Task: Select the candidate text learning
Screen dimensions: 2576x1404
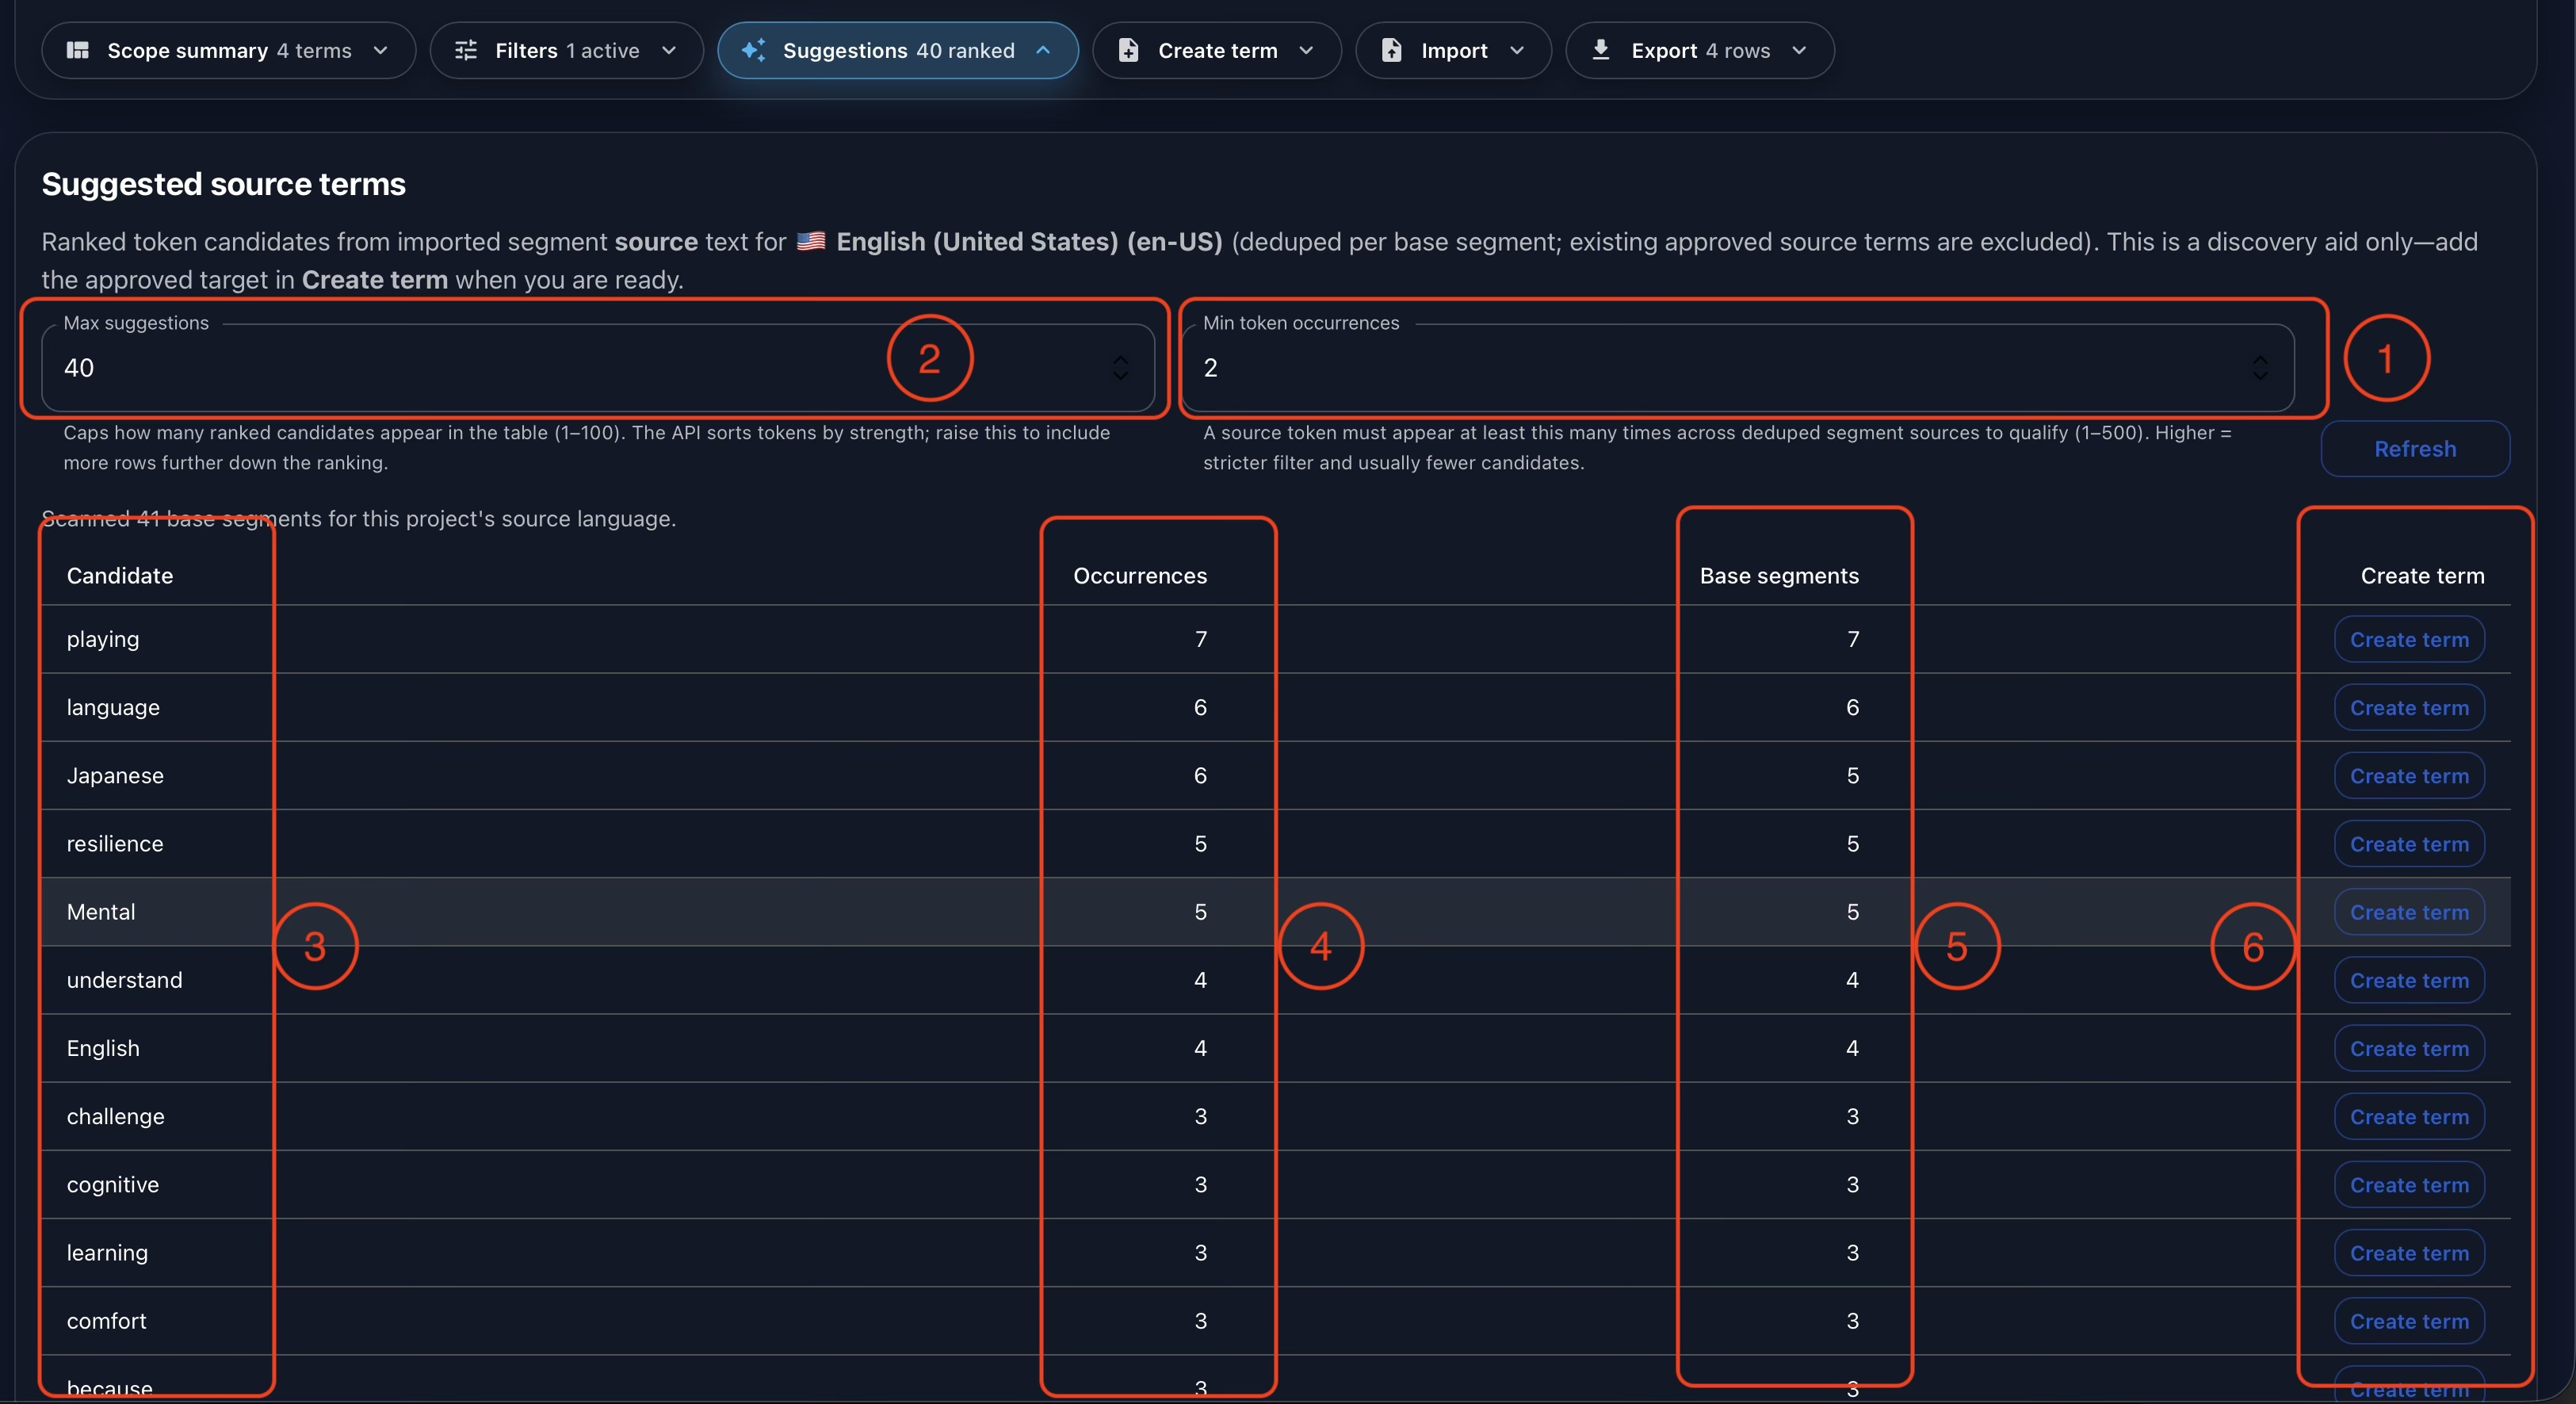Action: 107,1252
